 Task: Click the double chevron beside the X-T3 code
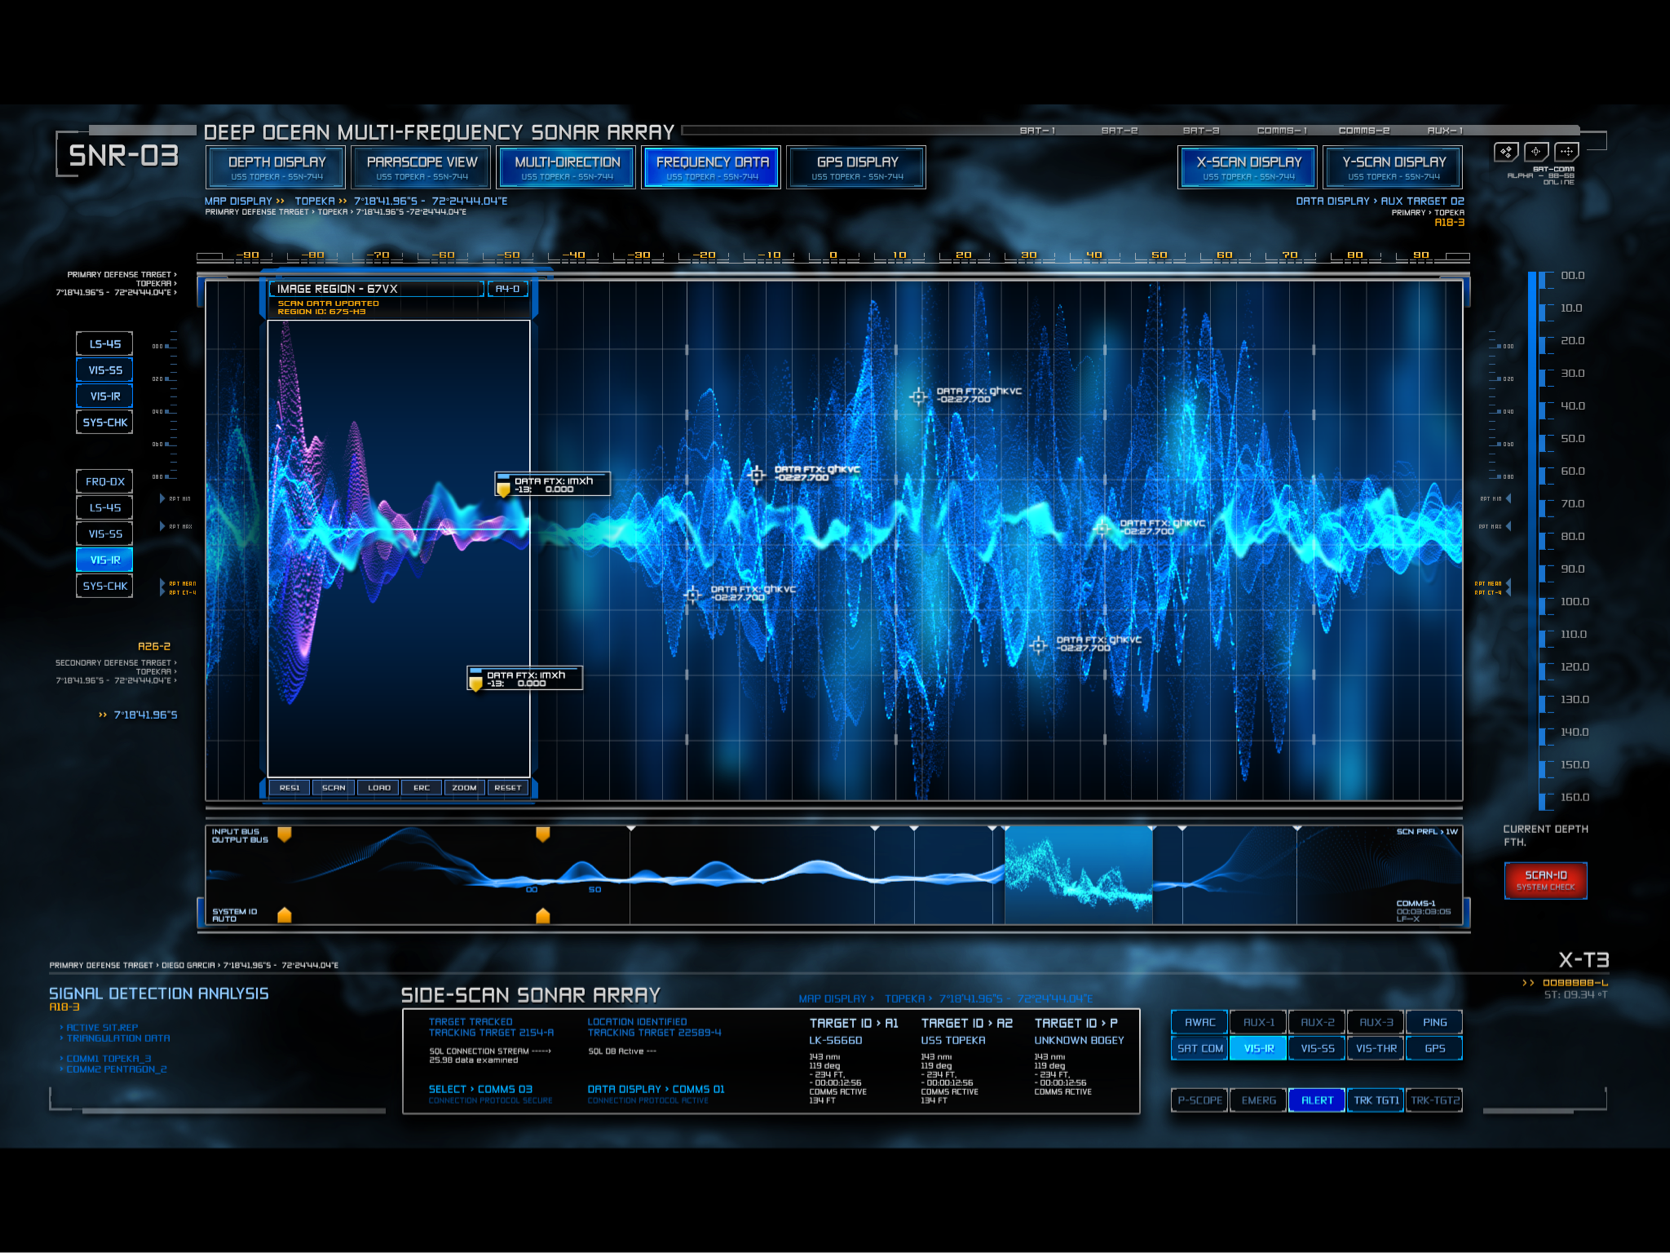tap(1528, 983)
